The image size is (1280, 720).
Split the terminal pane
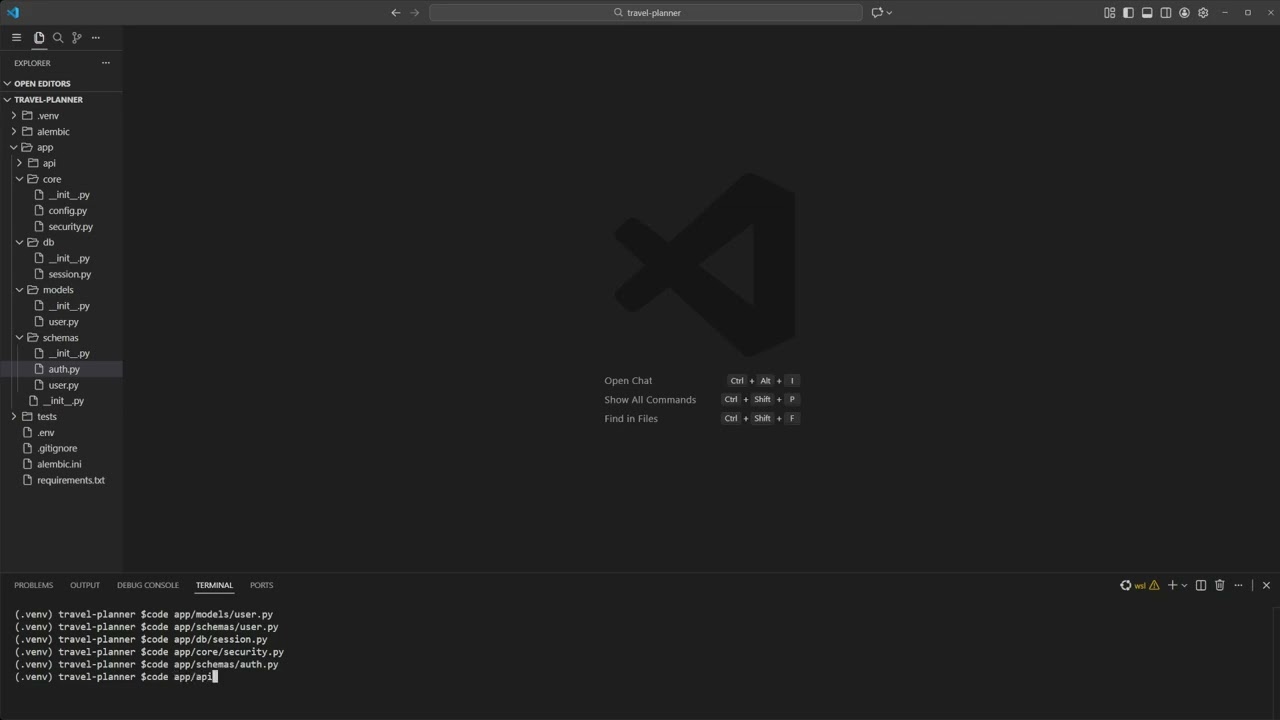click(x=1201, y=585)
